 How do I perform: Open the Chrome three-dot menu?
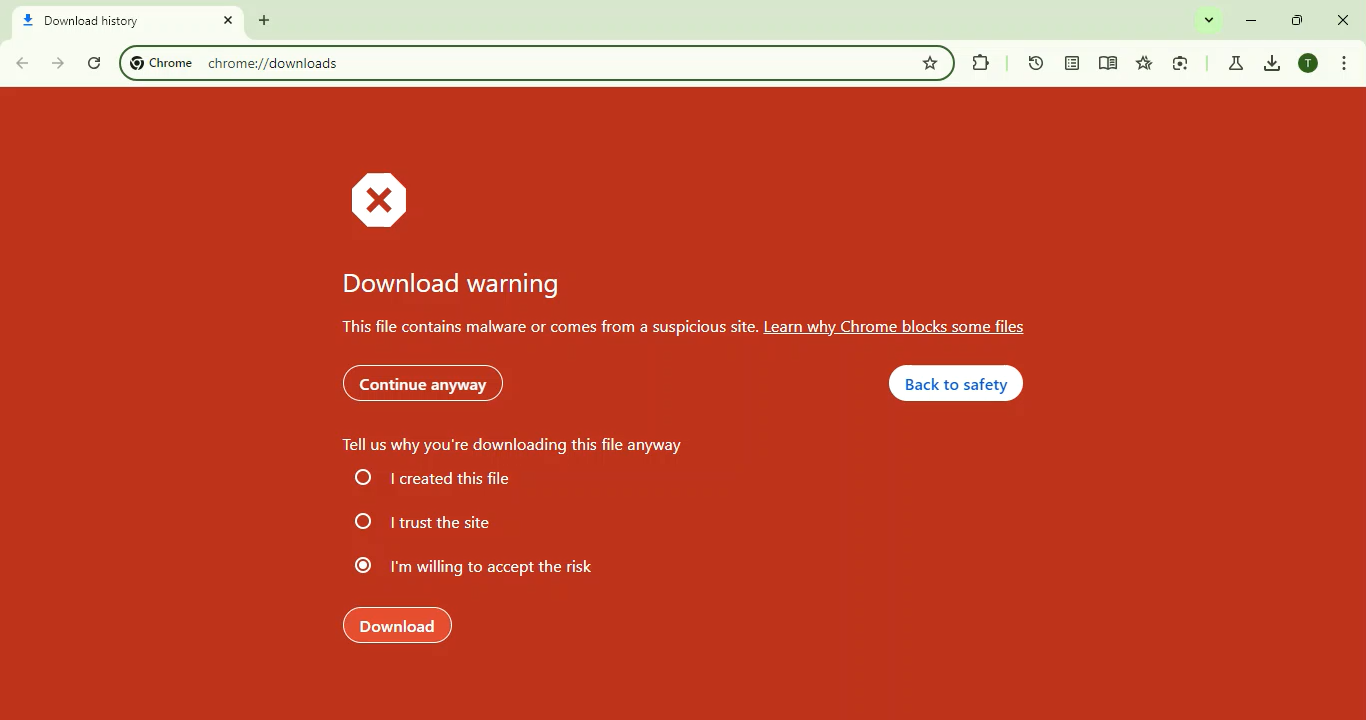pyautogui.click(x=1344, y=63)
